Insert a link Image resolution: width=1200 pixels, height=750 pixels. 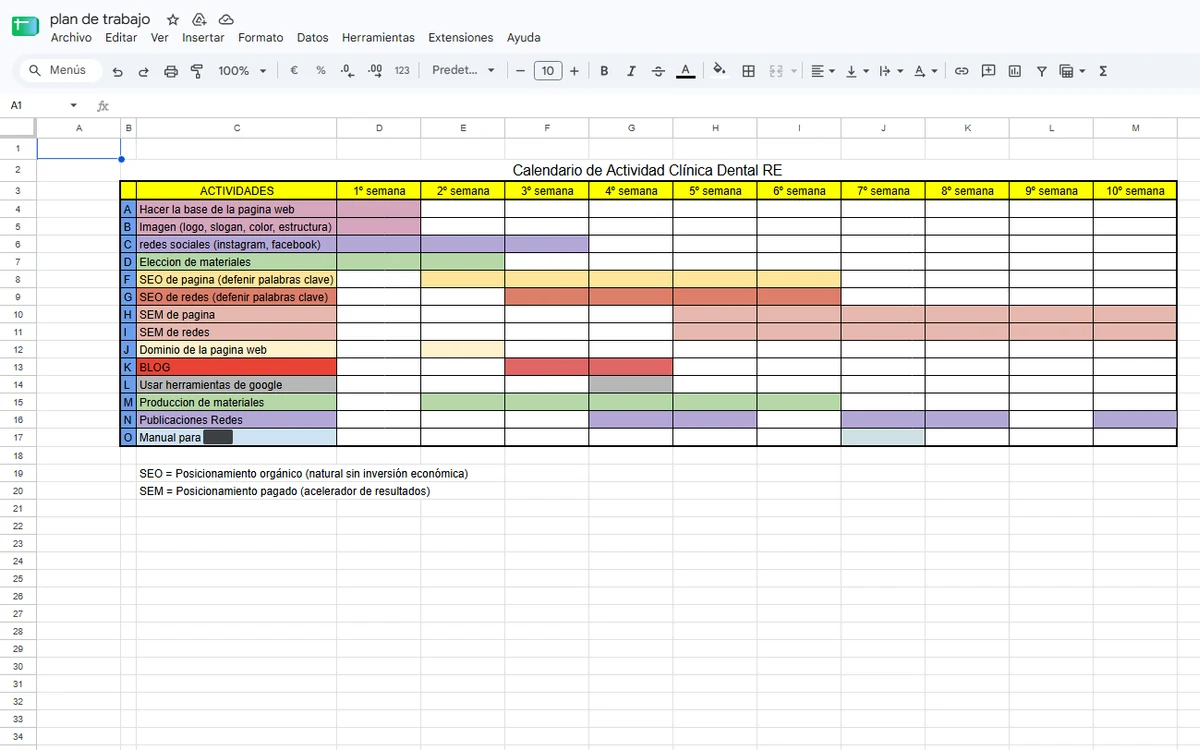(x=961, y=71)
